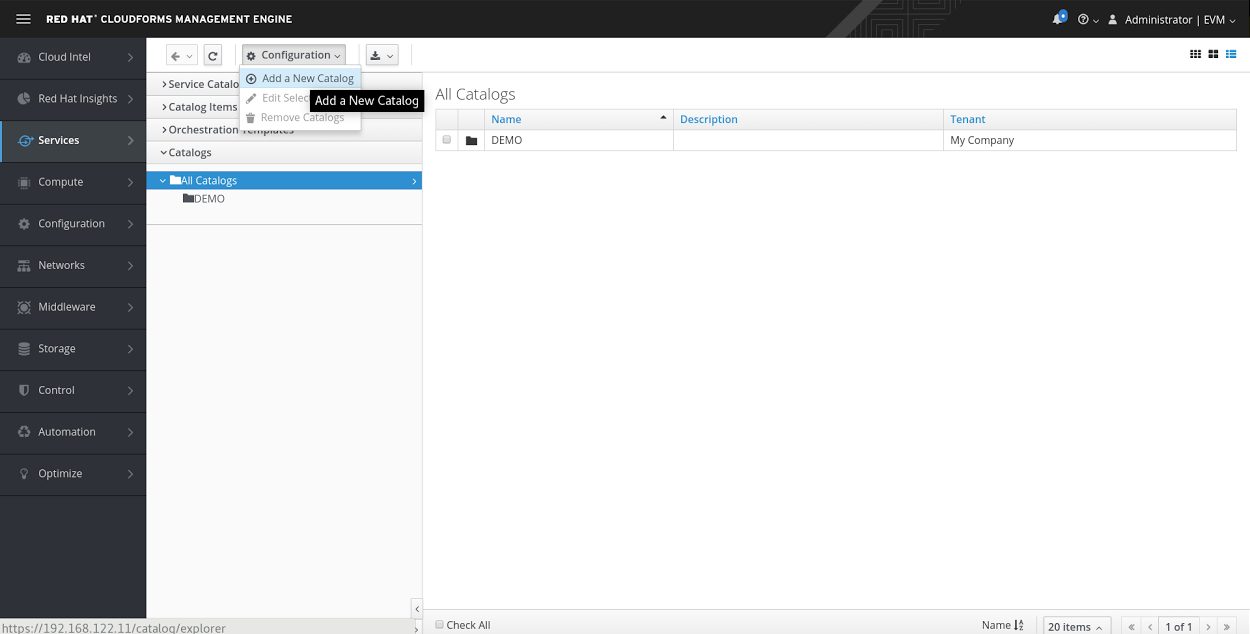Open the Administrator | EVM user menu

click(x=1172, y=19)
